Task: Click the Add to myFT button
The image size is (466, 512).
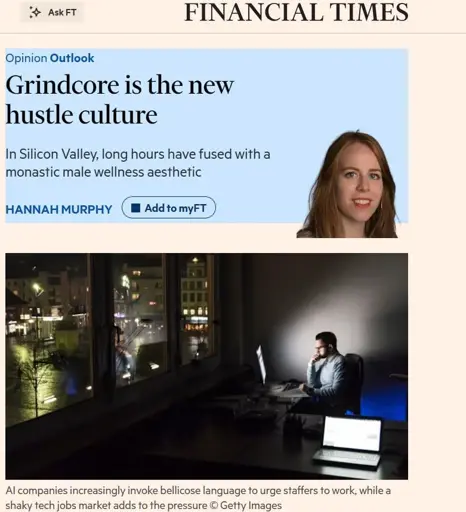Action: 169,208
